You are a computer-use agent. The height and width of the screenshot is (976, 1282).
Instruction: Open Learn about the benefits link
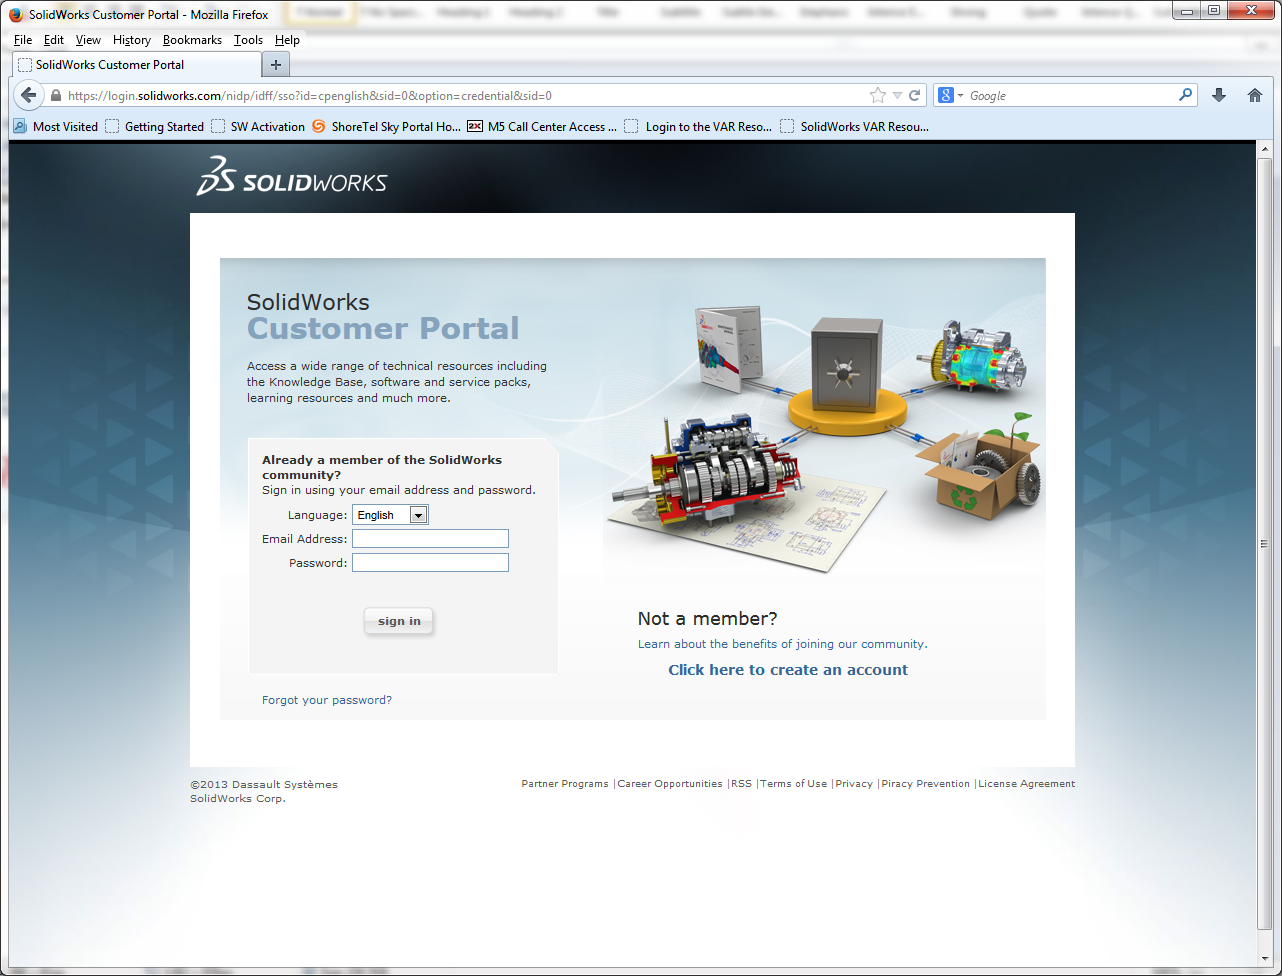tap(783, 644)
